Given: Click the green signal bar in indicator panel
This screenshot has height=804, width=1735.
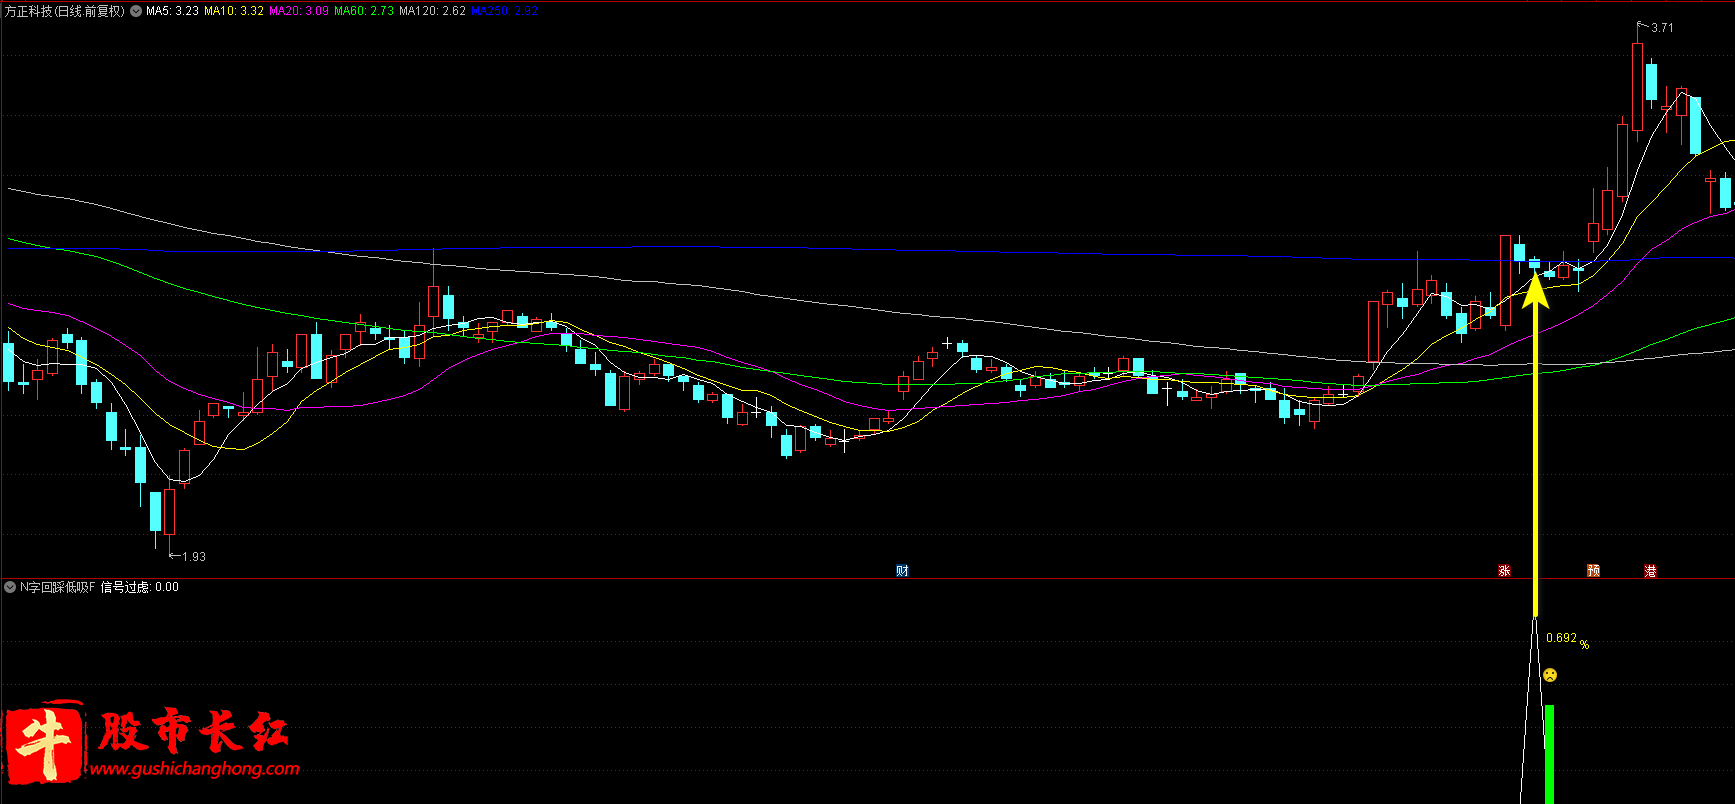Looking at the screenshot, I should 1549,754.
